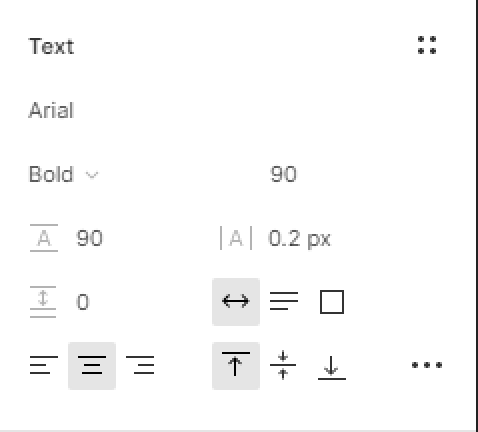Expand the chevron beside Bold

92,175
